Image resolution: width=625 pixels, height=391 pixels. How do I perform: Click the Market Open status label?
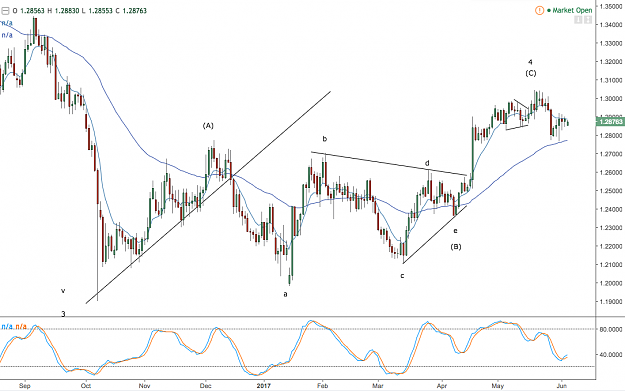click(572, 10)
